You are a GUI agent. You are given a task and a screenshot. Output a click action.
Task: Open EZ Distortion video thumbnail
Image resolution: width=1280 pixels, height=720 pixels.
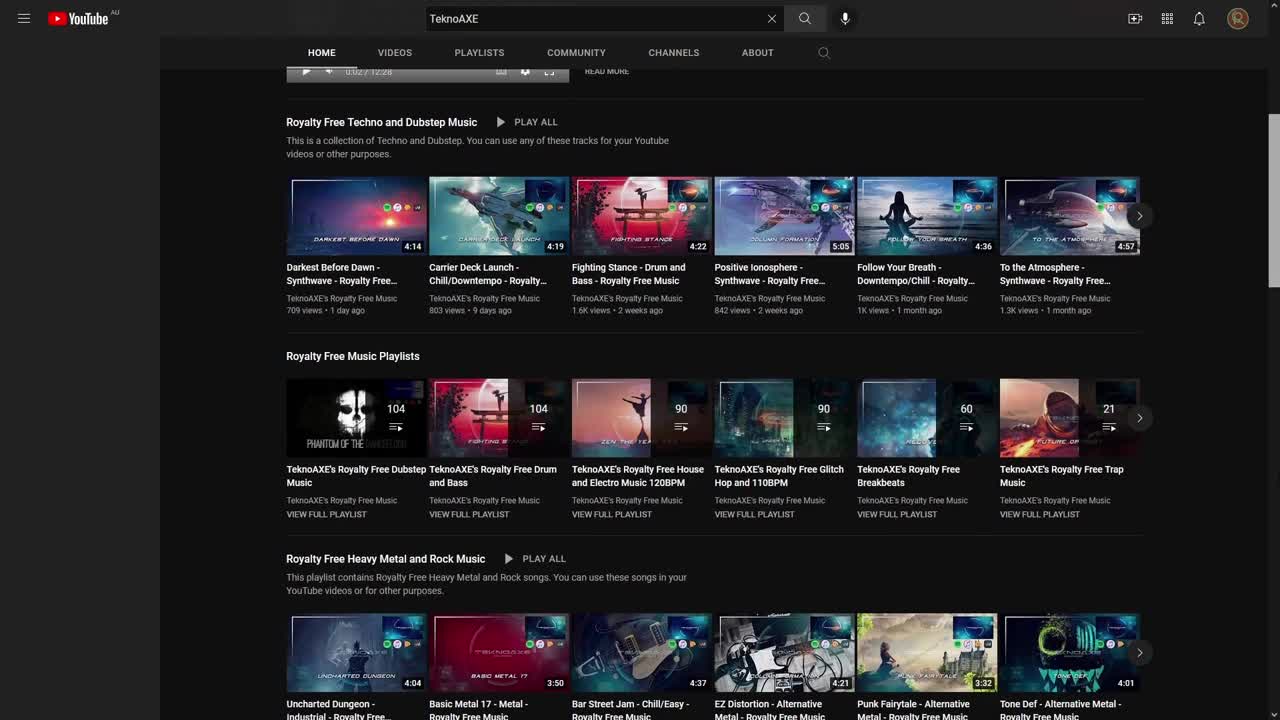pyautogui.click(x=784, y=652)
